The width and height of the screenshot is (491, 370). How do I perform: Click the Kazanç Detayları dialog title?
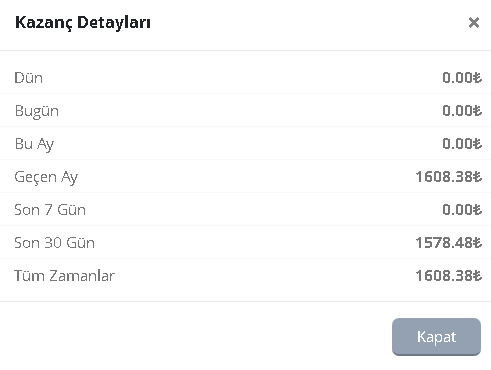coord(83,23)
